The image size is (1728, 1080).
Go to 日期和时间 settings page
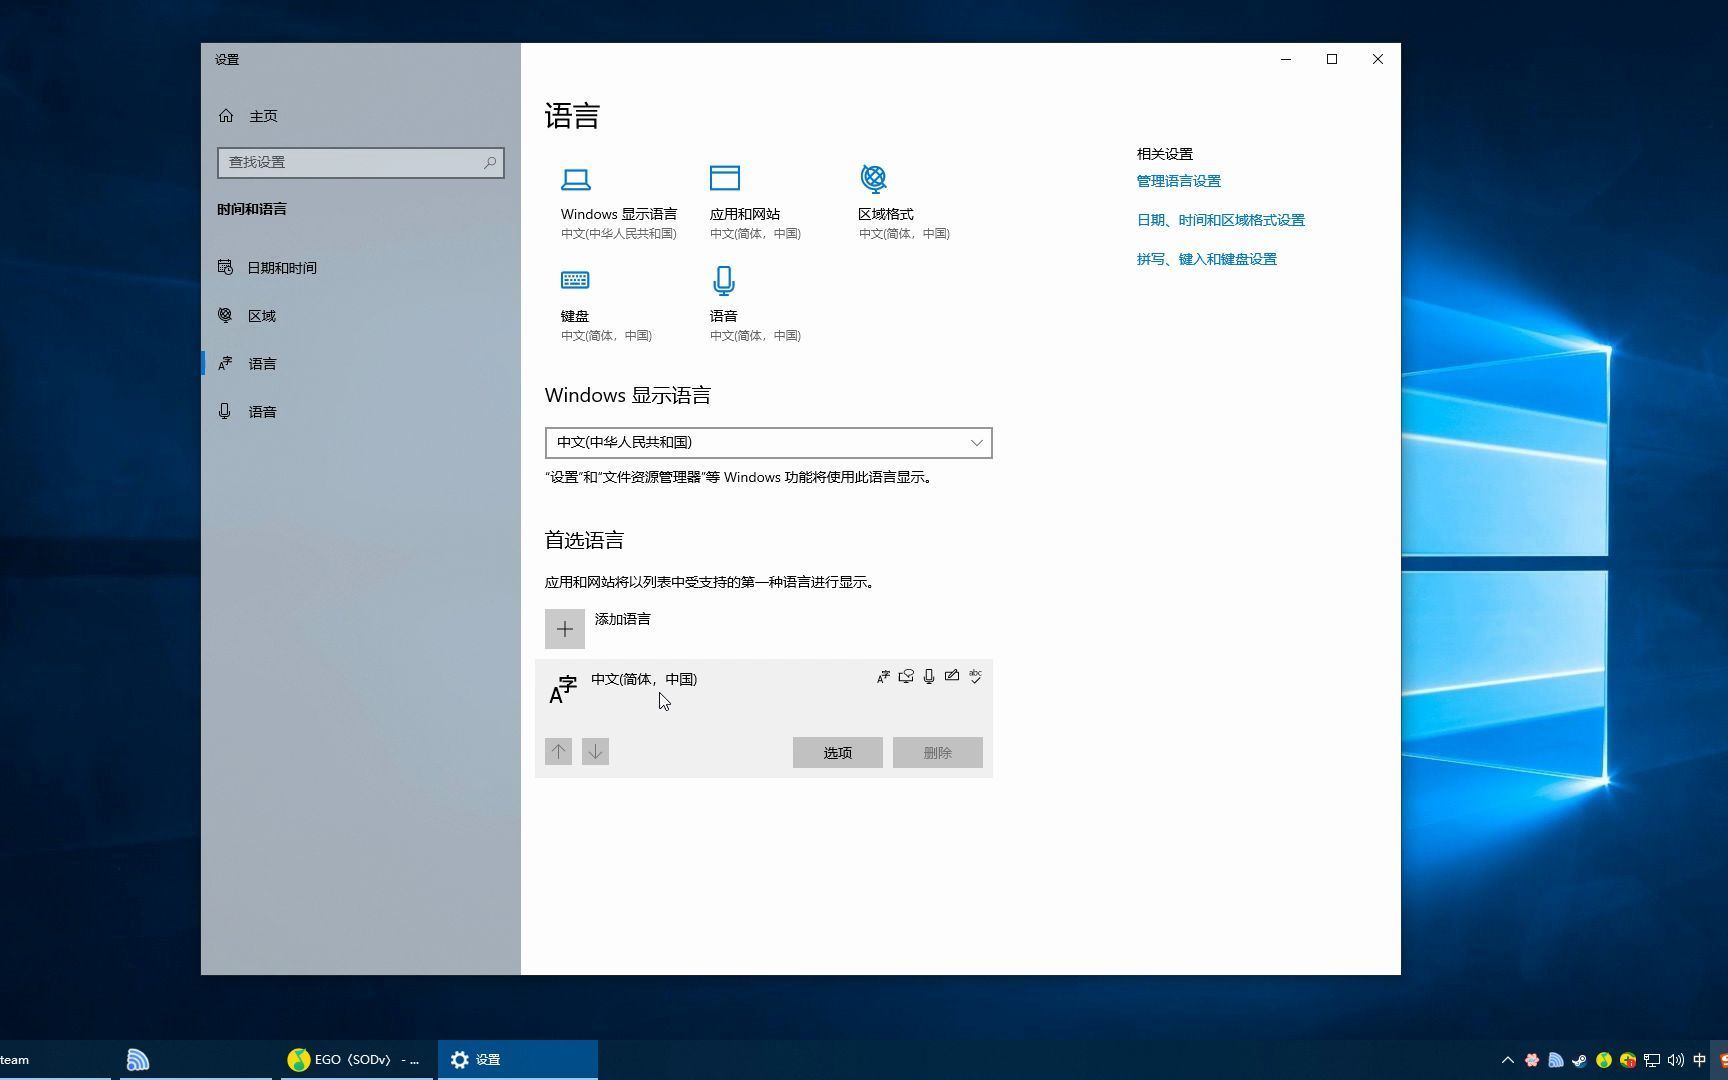pyautogui.click(x=361, y=268)
